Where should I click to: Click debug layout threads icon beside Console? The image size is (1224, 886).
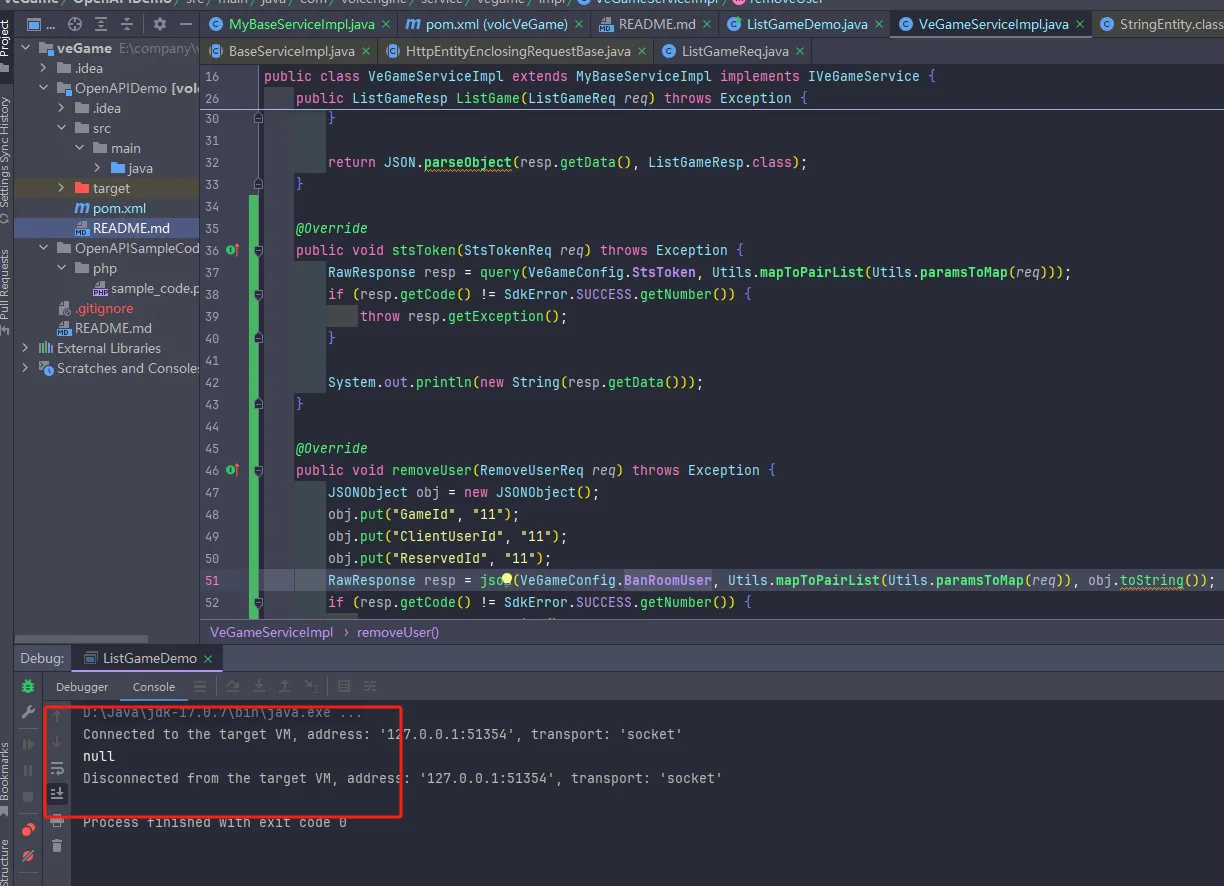click(200, 687)
